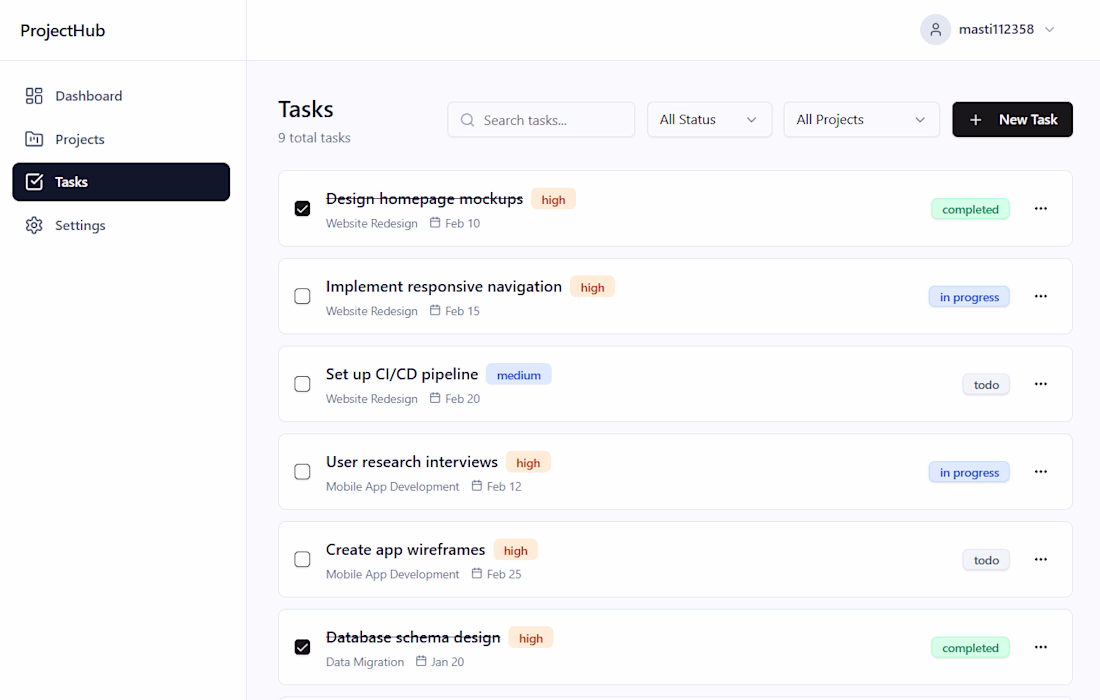The width and height of the screenshot is (1100, 700).
Task: Open three-dot menu for Set up CI/CD pipeline
Action: pyautogui.click(x=1041, y=384)
